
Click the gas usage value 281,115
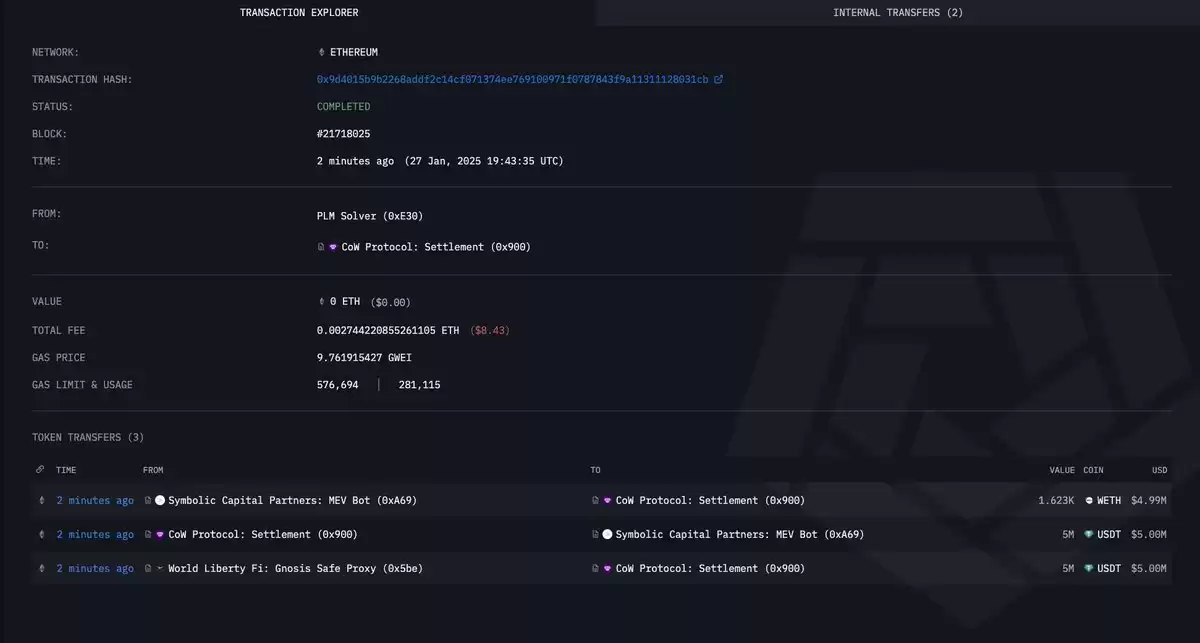pyautogui.click(x=419, y=385)
